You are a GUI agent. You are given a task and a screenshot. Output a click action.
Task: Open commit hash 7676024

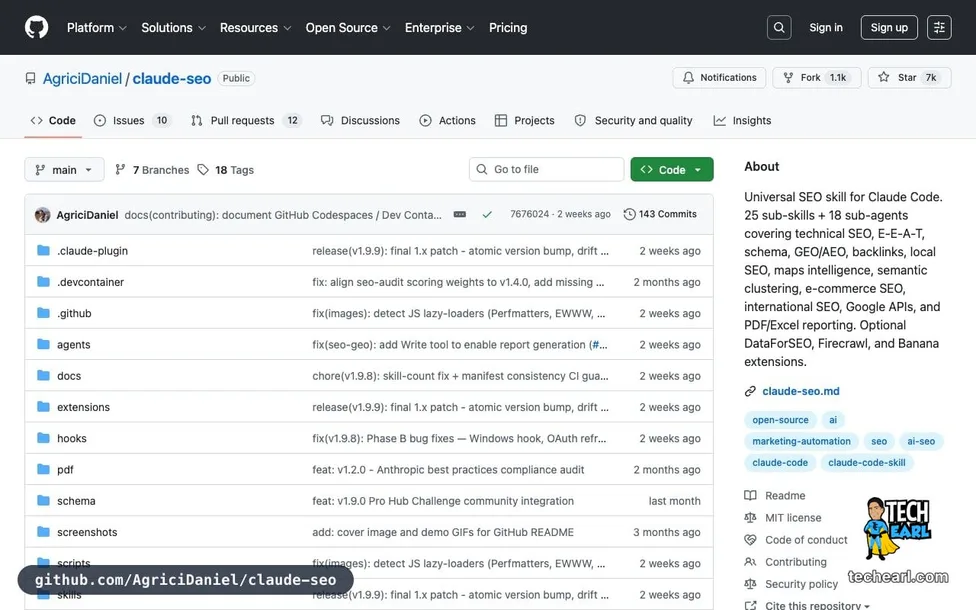[x=529, y=214]
